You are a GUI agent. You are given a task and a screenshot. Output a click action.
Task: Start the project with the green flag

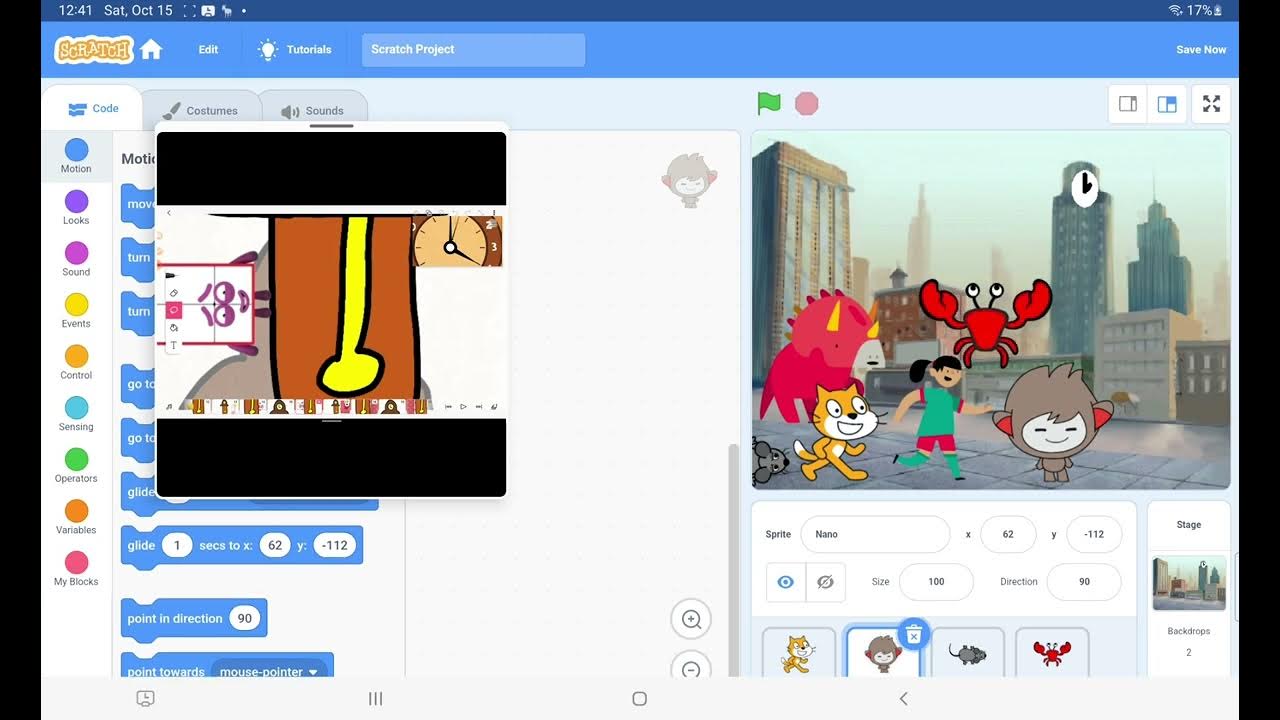click(x=769, y=103)
